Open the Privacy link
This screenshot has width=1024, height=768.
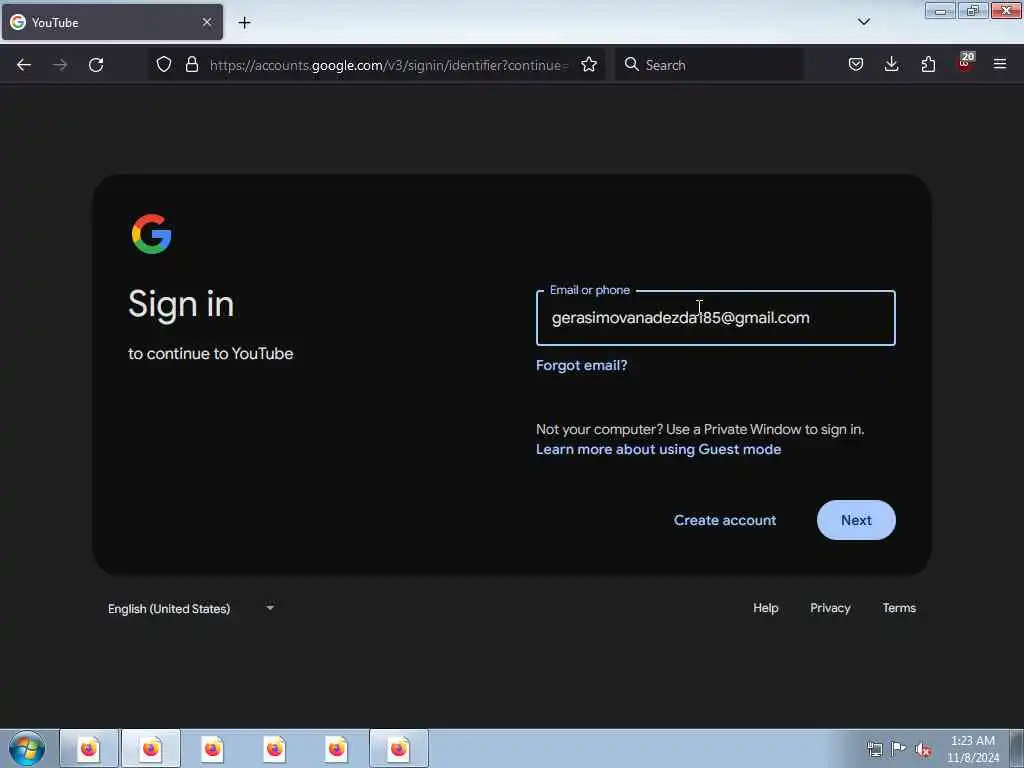coord(830,608)
